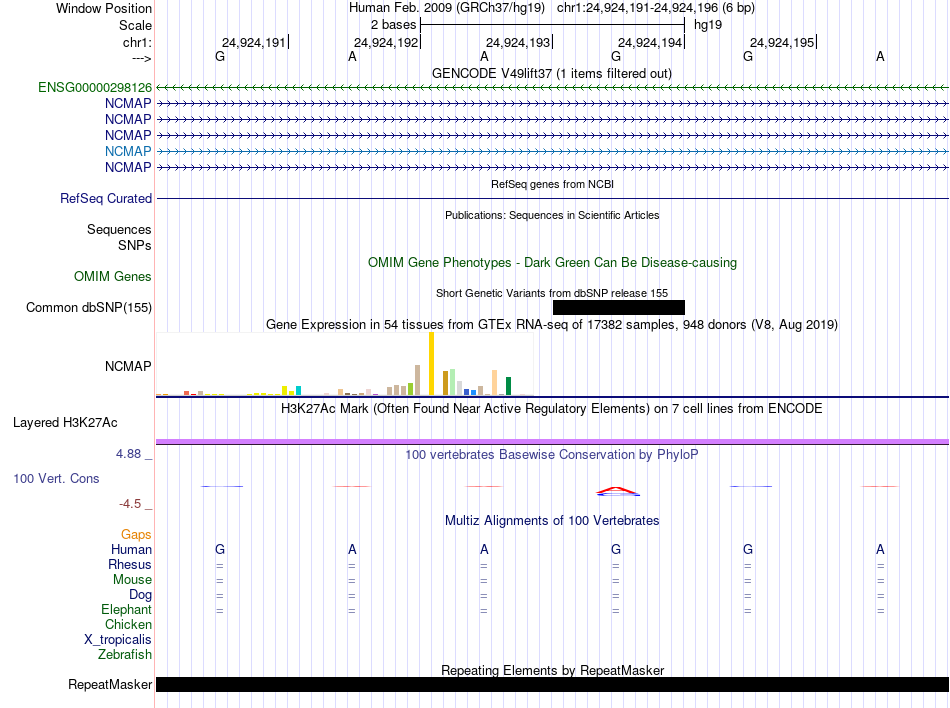Open Multiz Alignments of 100 Vertebrates title
Viewport: 950px width, 708px height.
(x=552, y=520)
